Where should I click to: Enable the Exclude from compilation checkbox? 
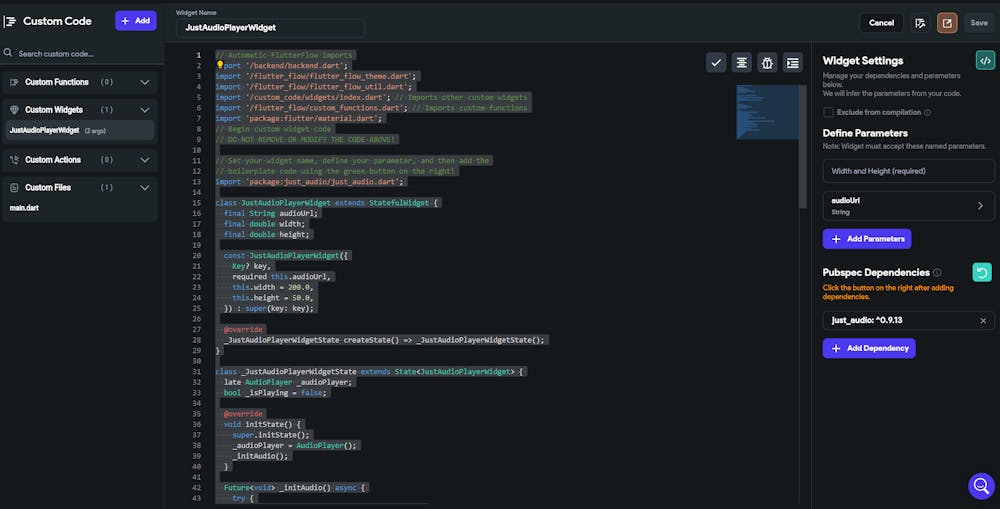(x=829, y=112)
